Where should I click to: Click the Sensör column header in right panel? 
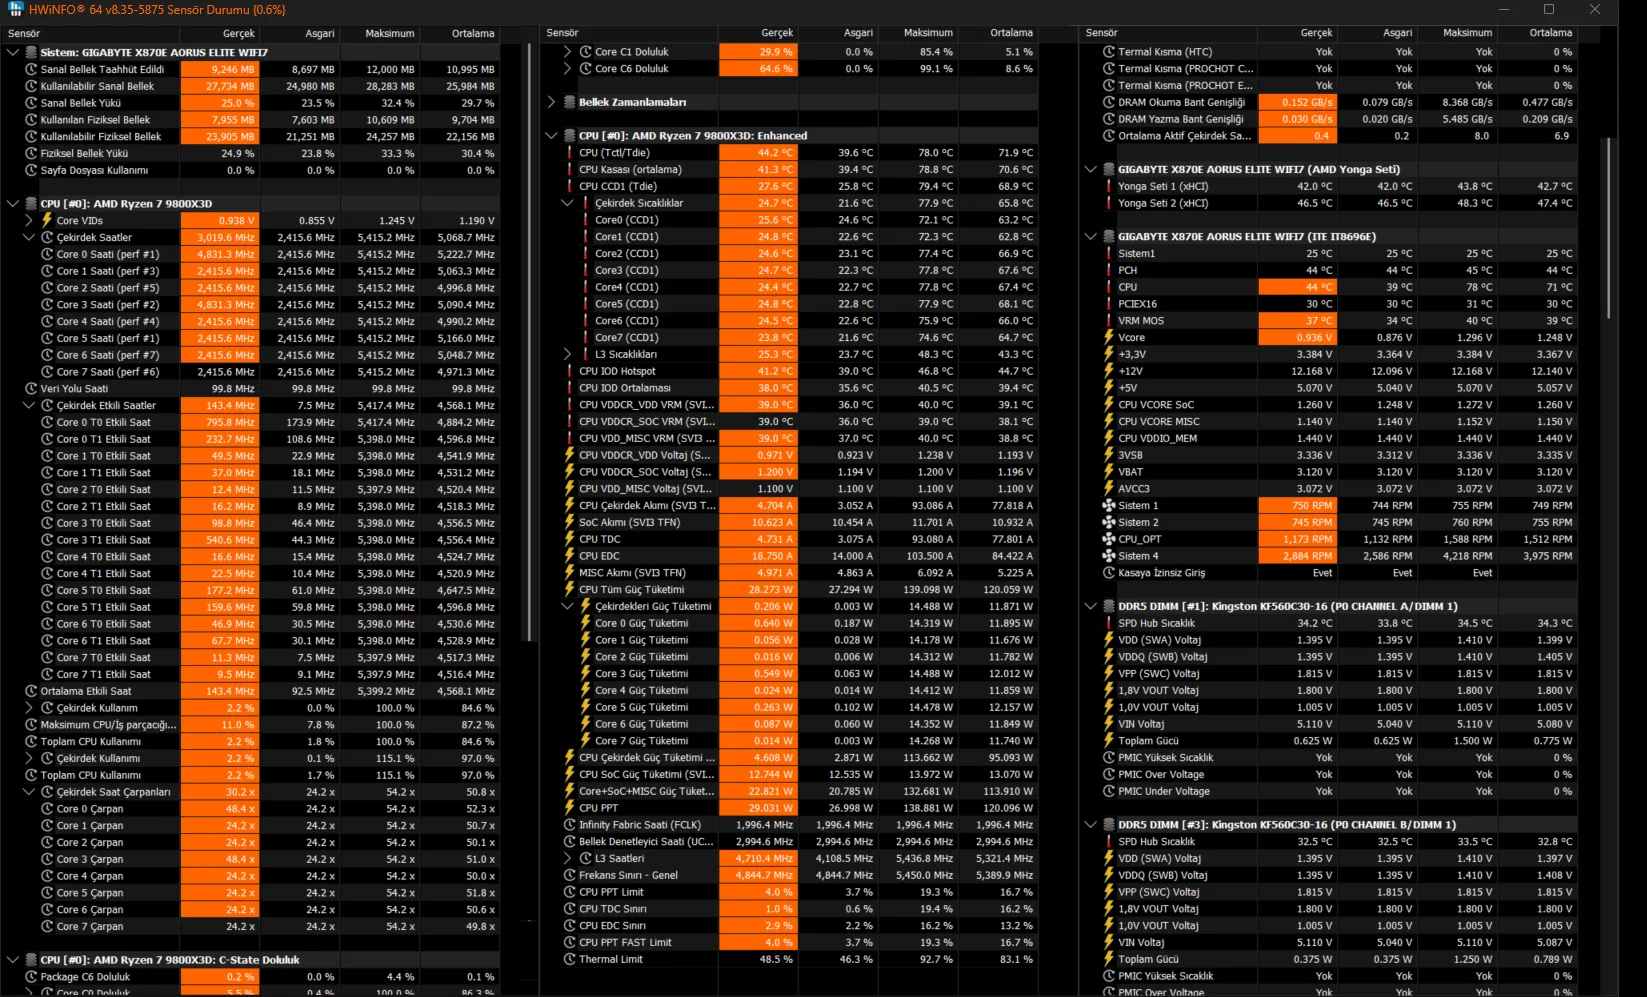(x=1167, y=33)
